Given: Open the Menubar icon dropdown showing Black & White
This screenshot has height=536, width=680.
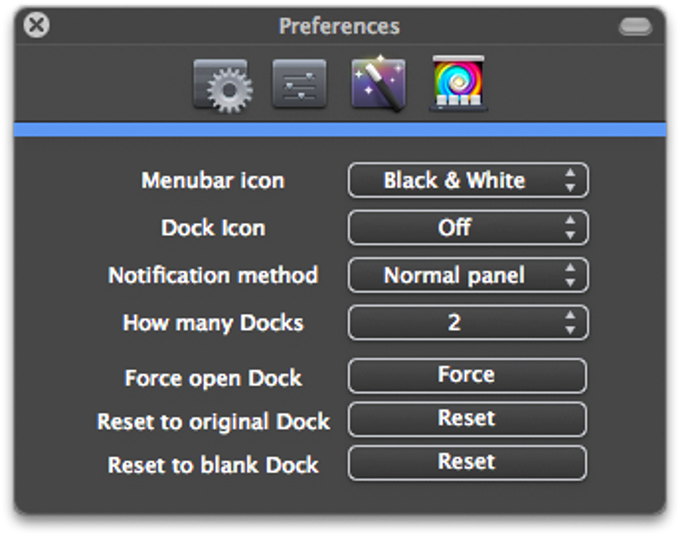Looking at the screenshot, I should (467, 181).
